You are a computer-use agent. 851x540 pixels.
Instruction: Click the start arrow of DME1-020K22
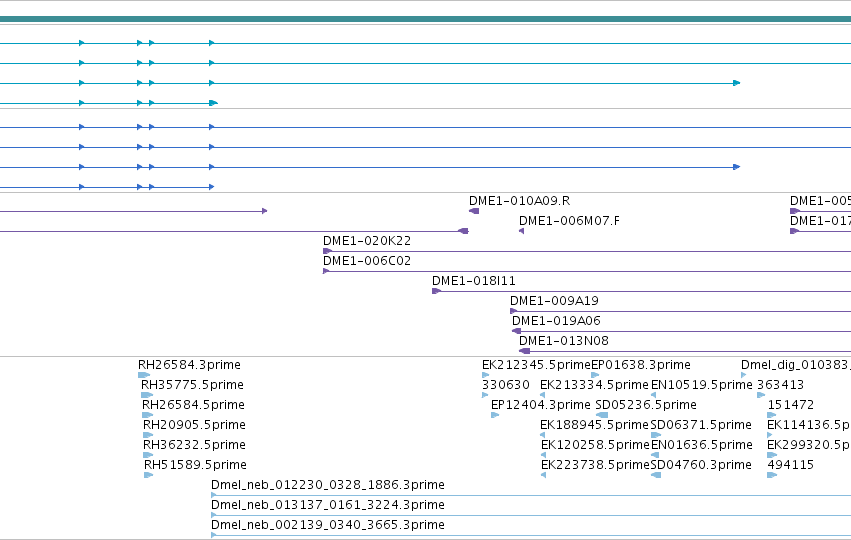point(327,251)
